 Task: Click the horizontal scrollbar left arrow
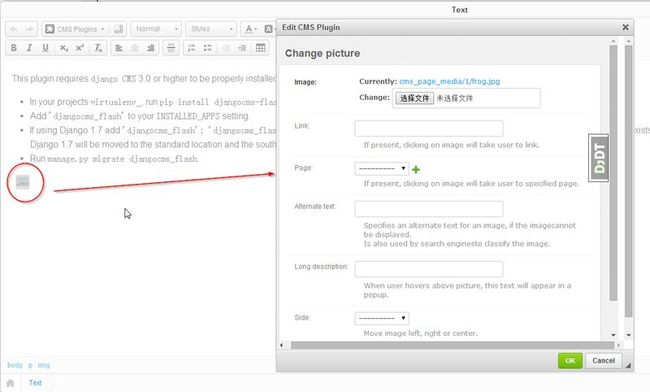coord(281,345)
